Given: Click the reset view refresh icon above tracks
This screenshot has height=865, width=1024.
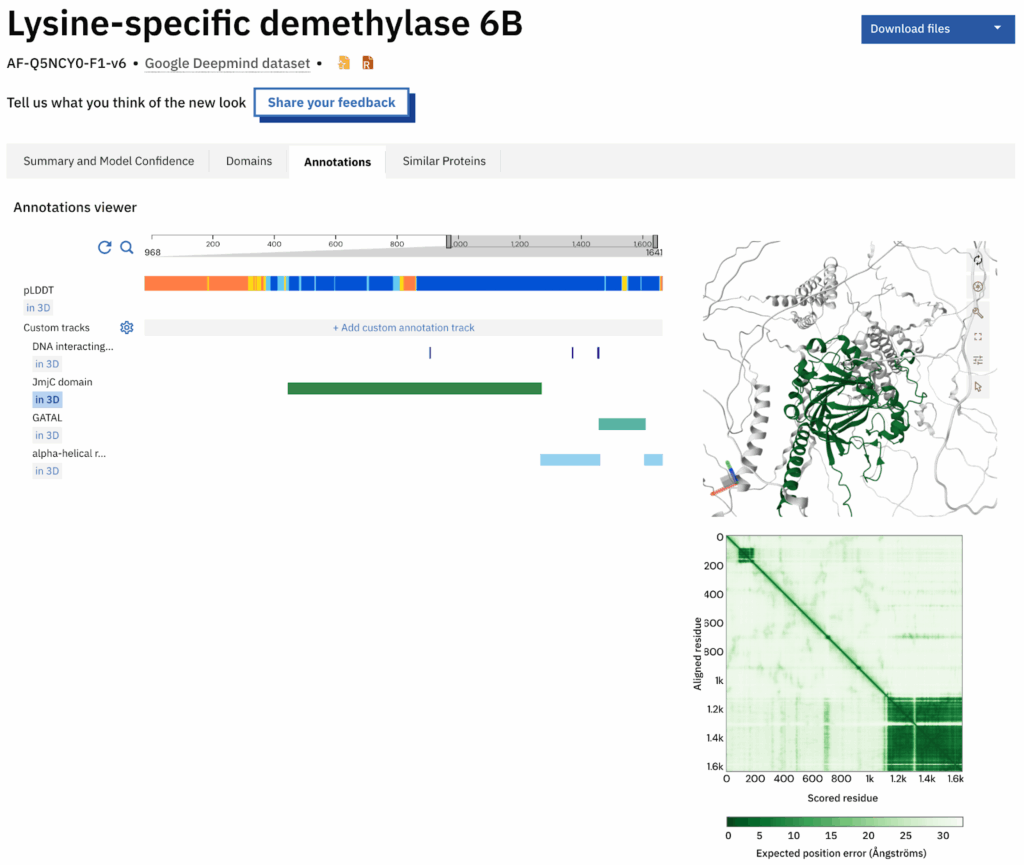Looking at the screenshot, I should click(x=104, y=247).
